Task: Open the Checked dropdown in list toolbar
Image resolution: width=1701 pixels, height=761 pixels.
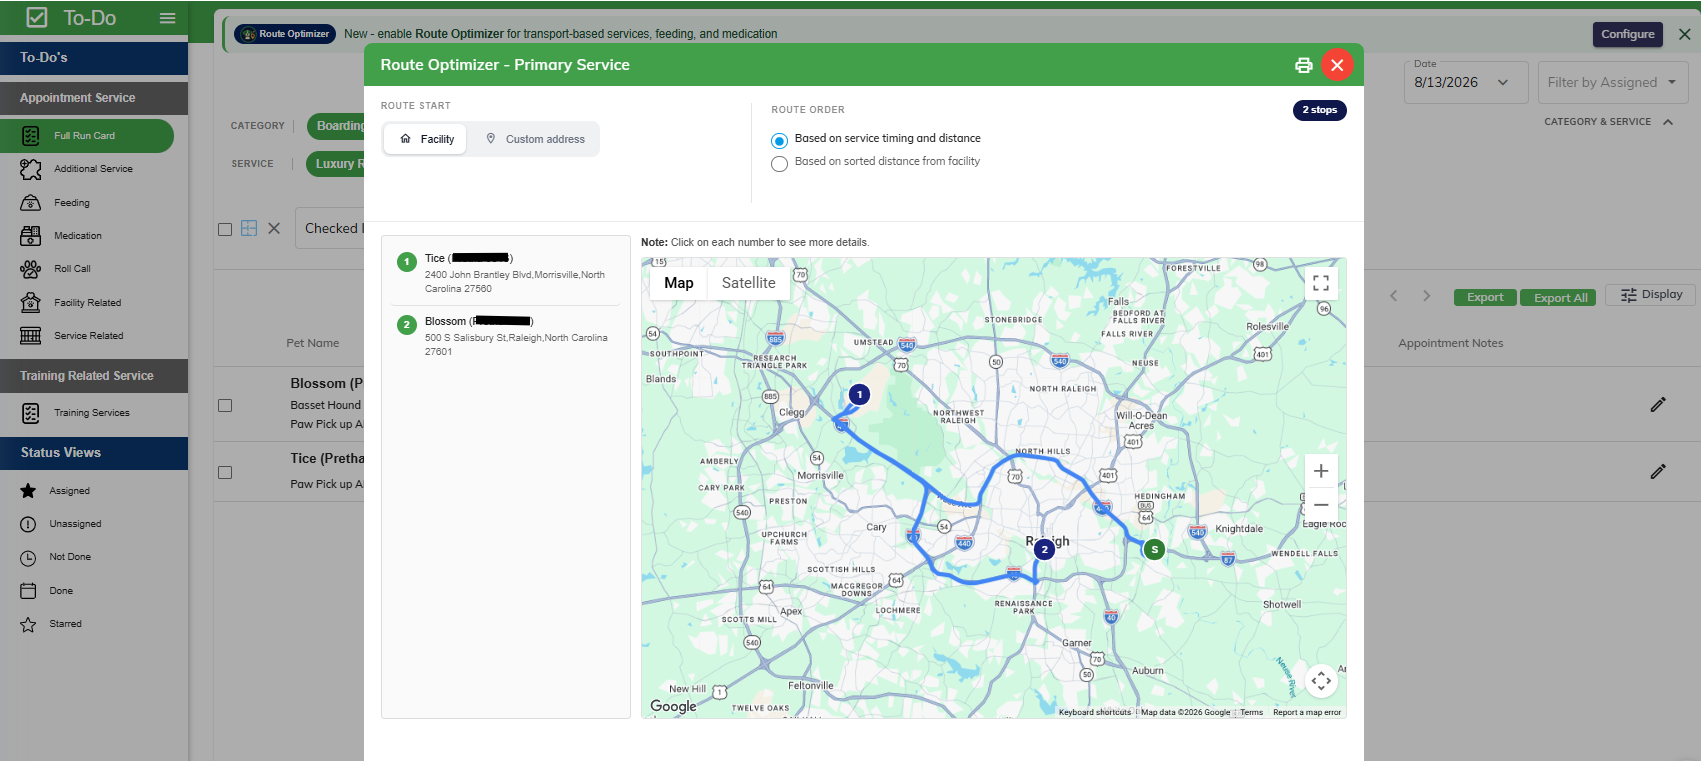Action: click(332, 229)
